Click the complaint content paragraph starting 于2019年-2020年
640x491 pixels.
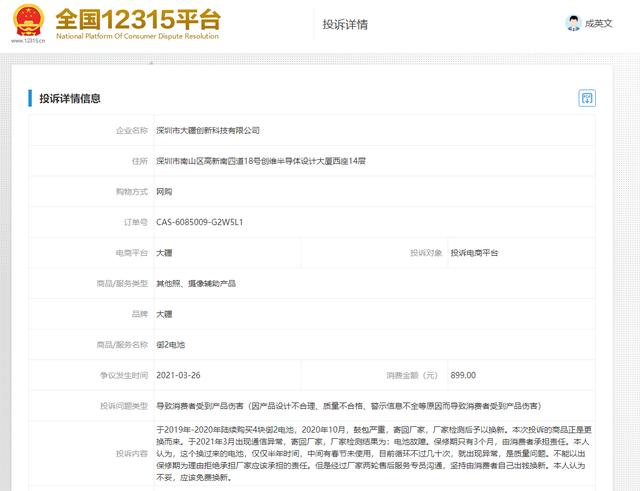tap(374, 453)
